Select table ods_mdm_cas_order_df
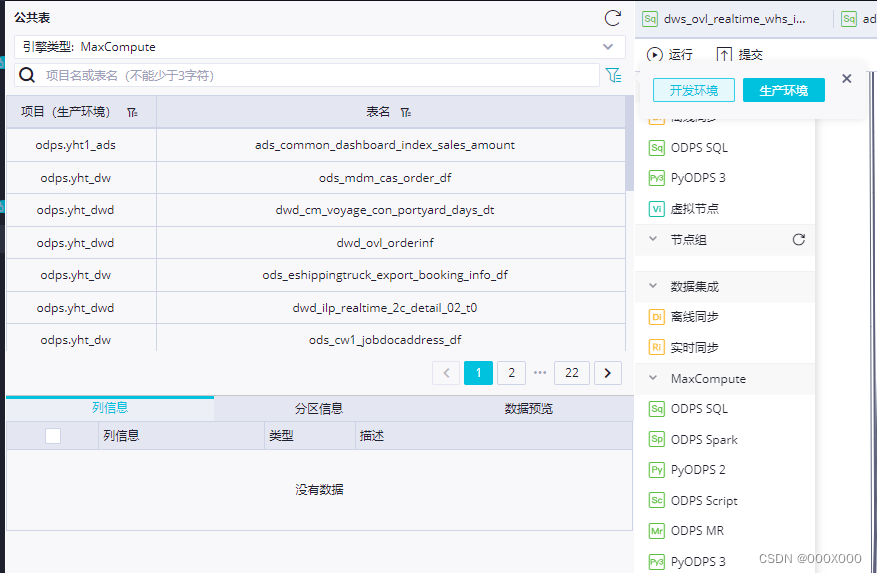 385,178
